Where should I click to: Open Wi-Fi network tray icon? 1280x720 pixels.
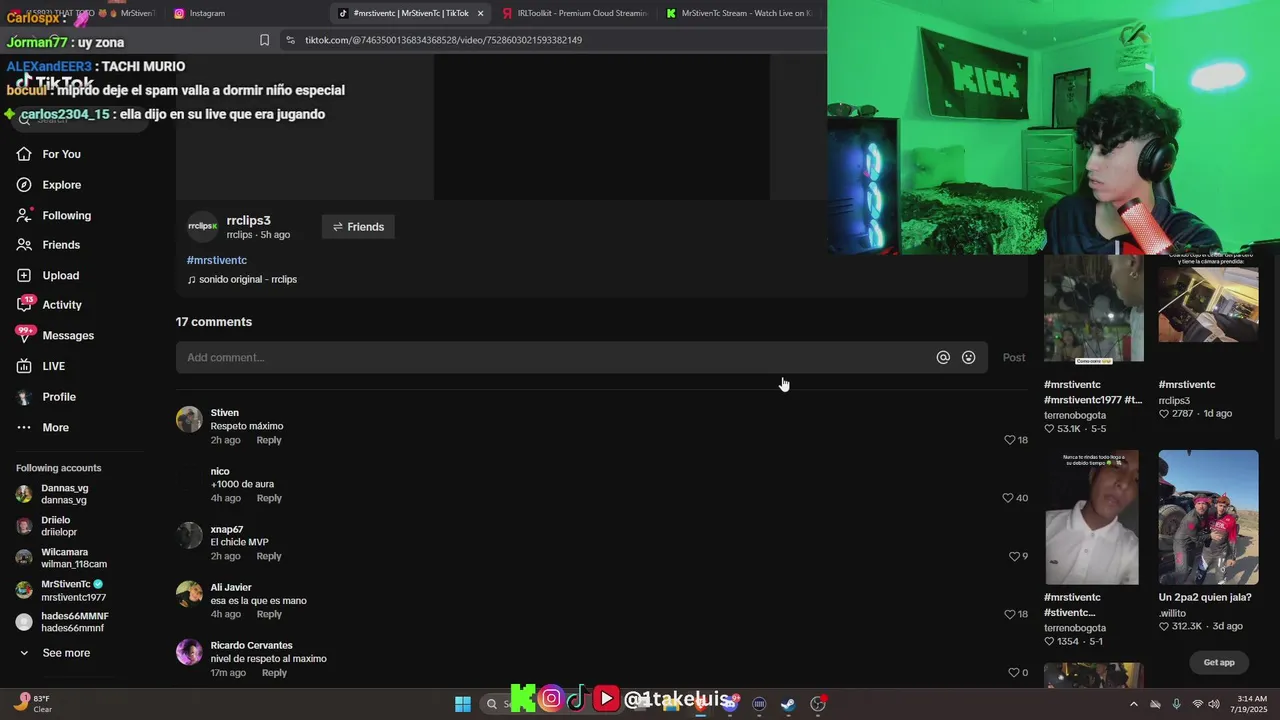point(1197,704)
